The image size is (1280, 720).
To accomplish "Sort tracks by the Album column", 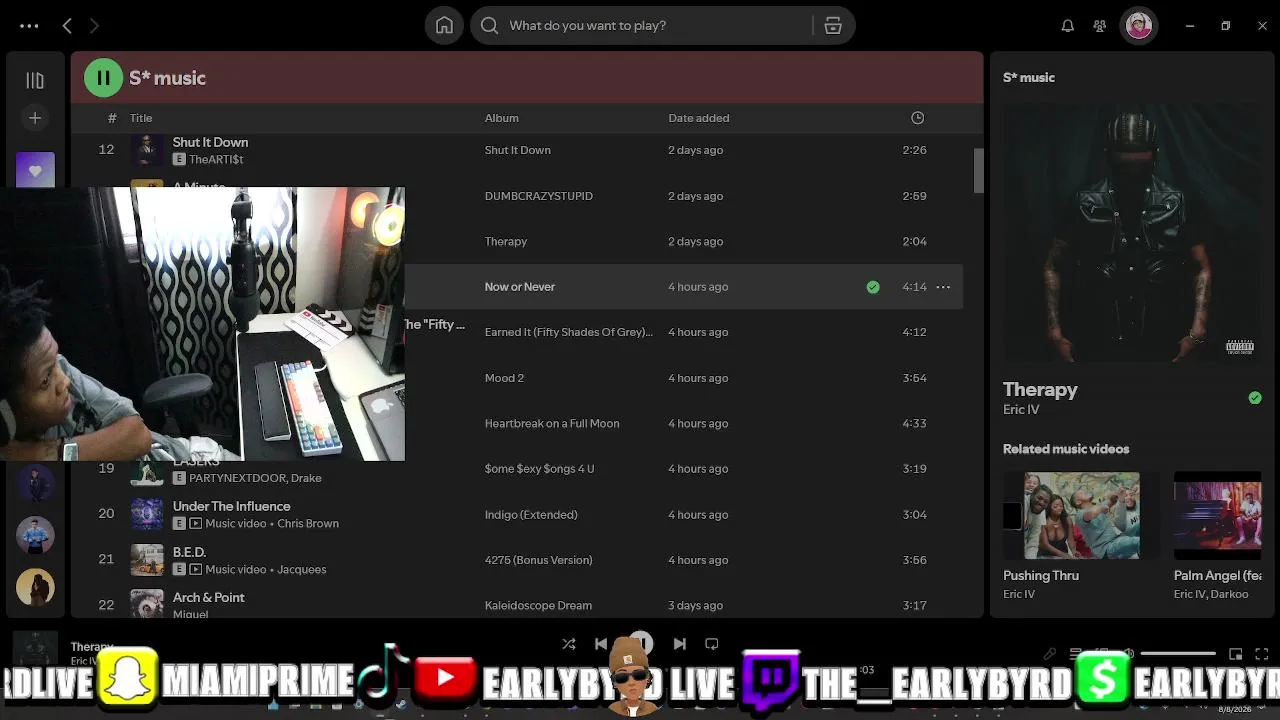I will [x=501, y=118].
